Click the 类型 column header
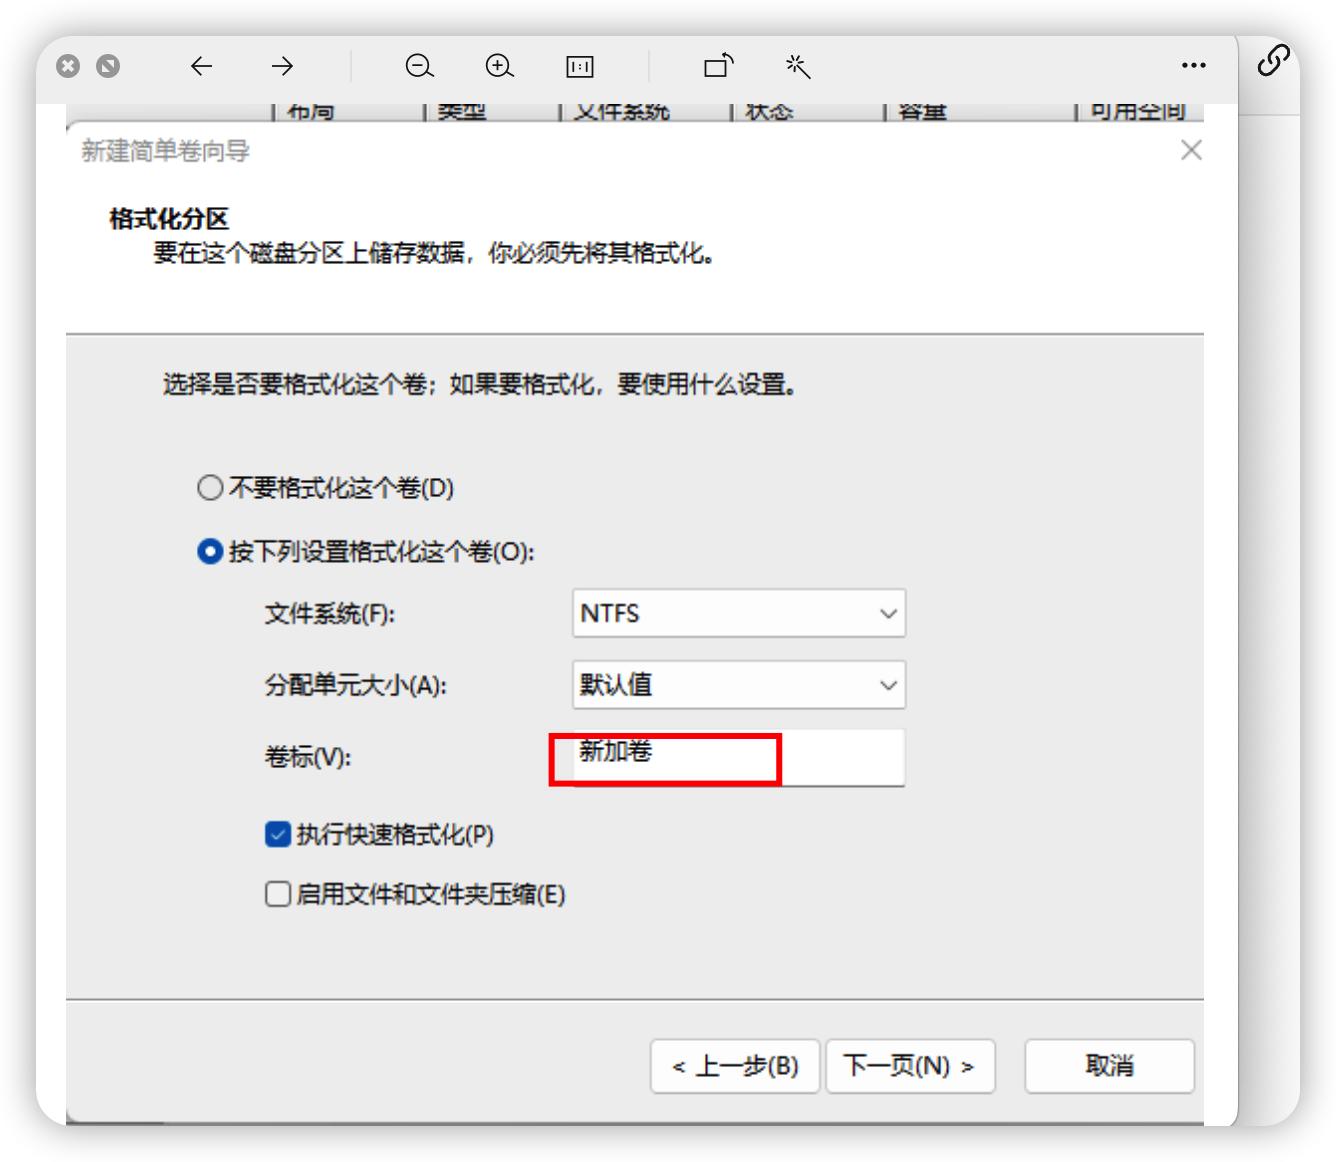1336x1162 pixels. tap(461, 111)
